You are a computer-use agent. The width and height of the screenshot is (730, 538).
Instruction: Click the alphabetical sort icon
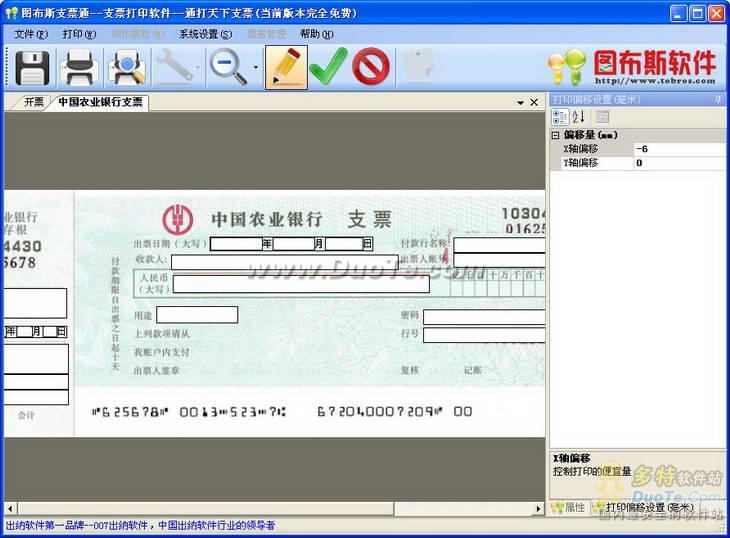click(x=578, y=116)
